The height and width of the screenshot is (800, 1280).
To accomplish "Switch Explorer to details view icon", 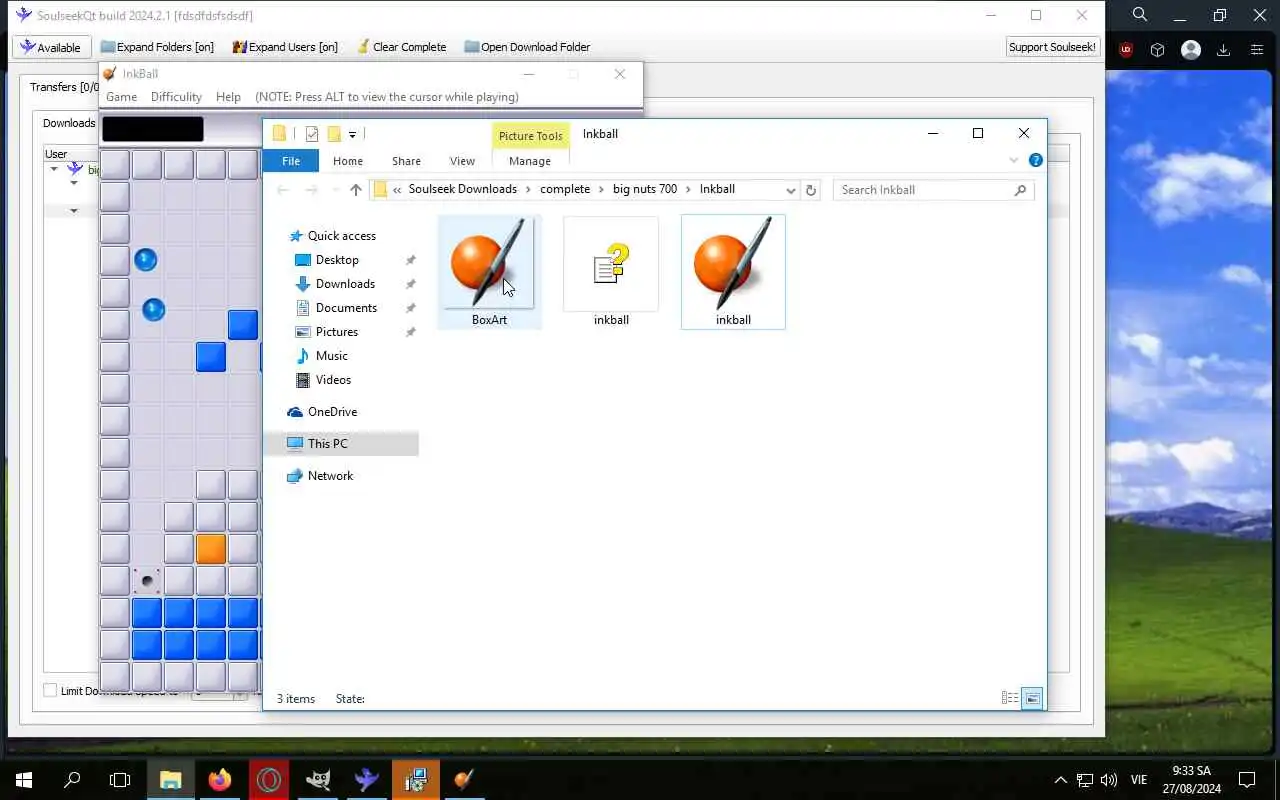I will coord(1010,698).
